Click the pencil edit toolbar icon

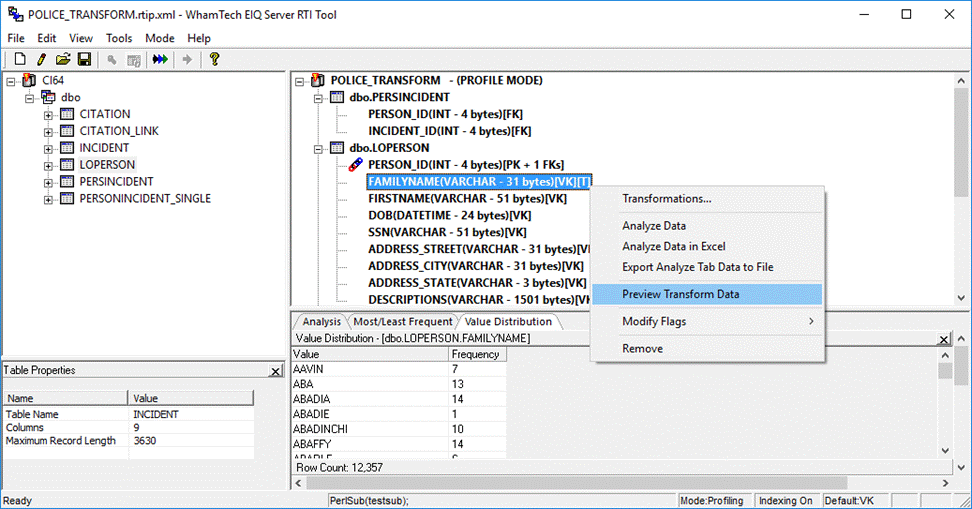42,60
